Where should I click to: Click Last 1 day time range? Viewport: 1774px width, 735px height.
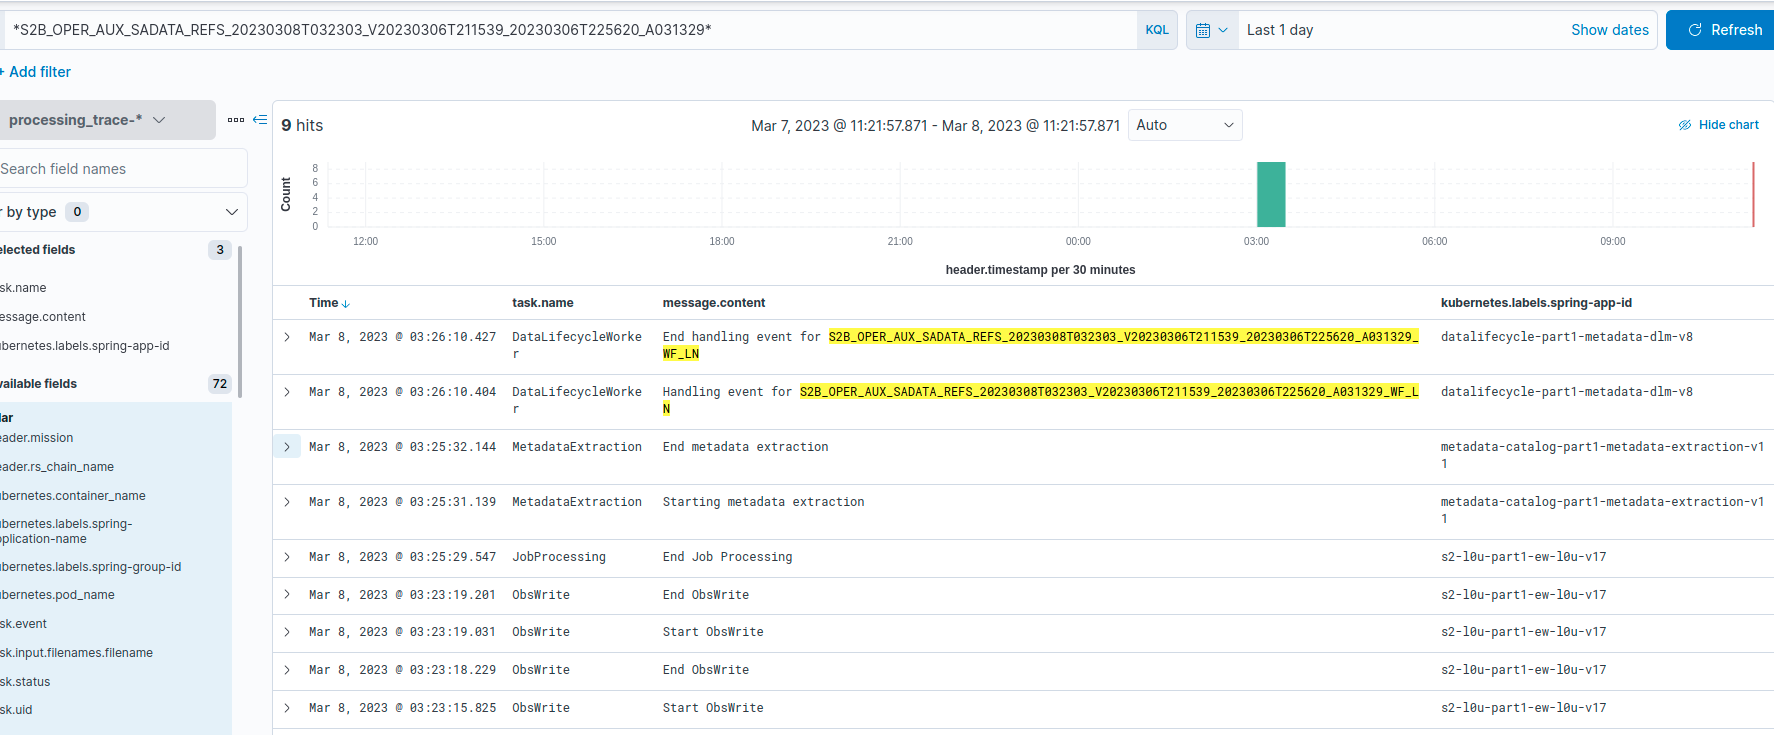(x=1280, y=30)
